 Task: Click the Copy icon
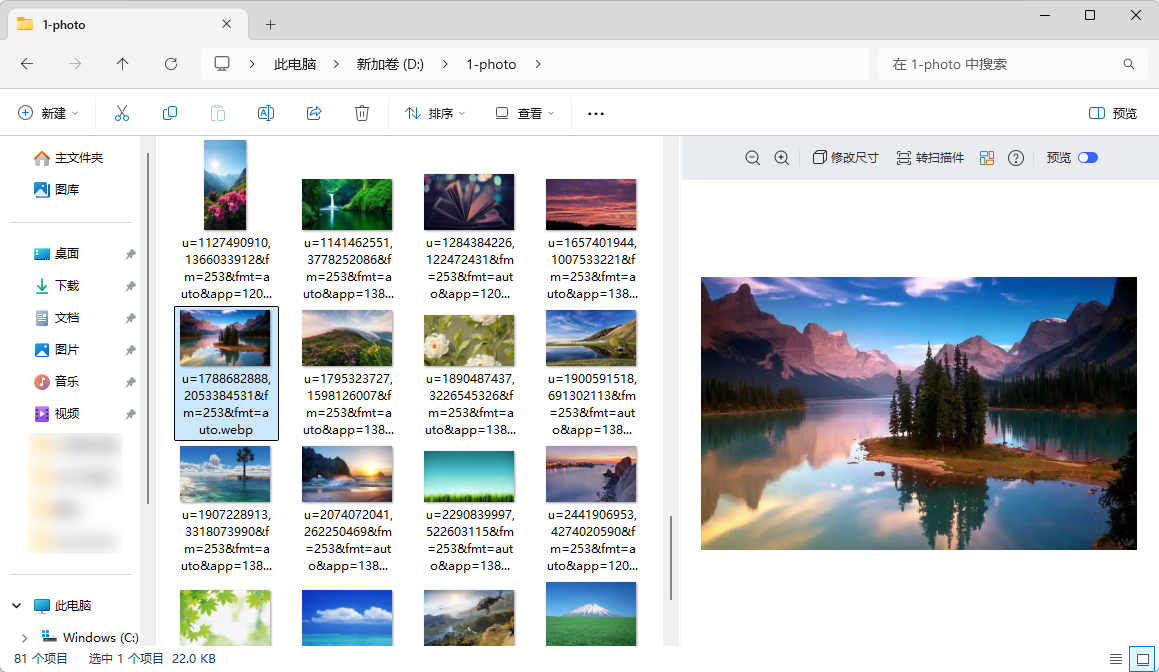[x=170, y=112]
